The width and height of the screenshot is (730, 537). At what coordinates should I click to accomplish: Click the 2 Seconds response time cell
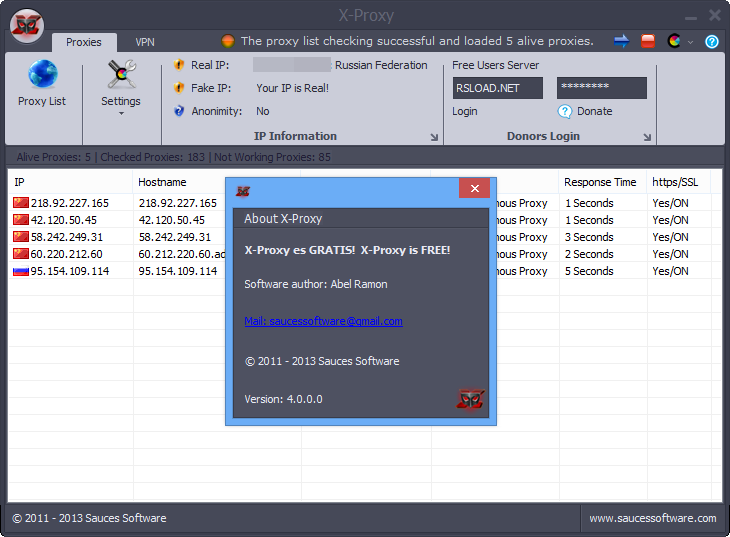[x=589, y=254]
